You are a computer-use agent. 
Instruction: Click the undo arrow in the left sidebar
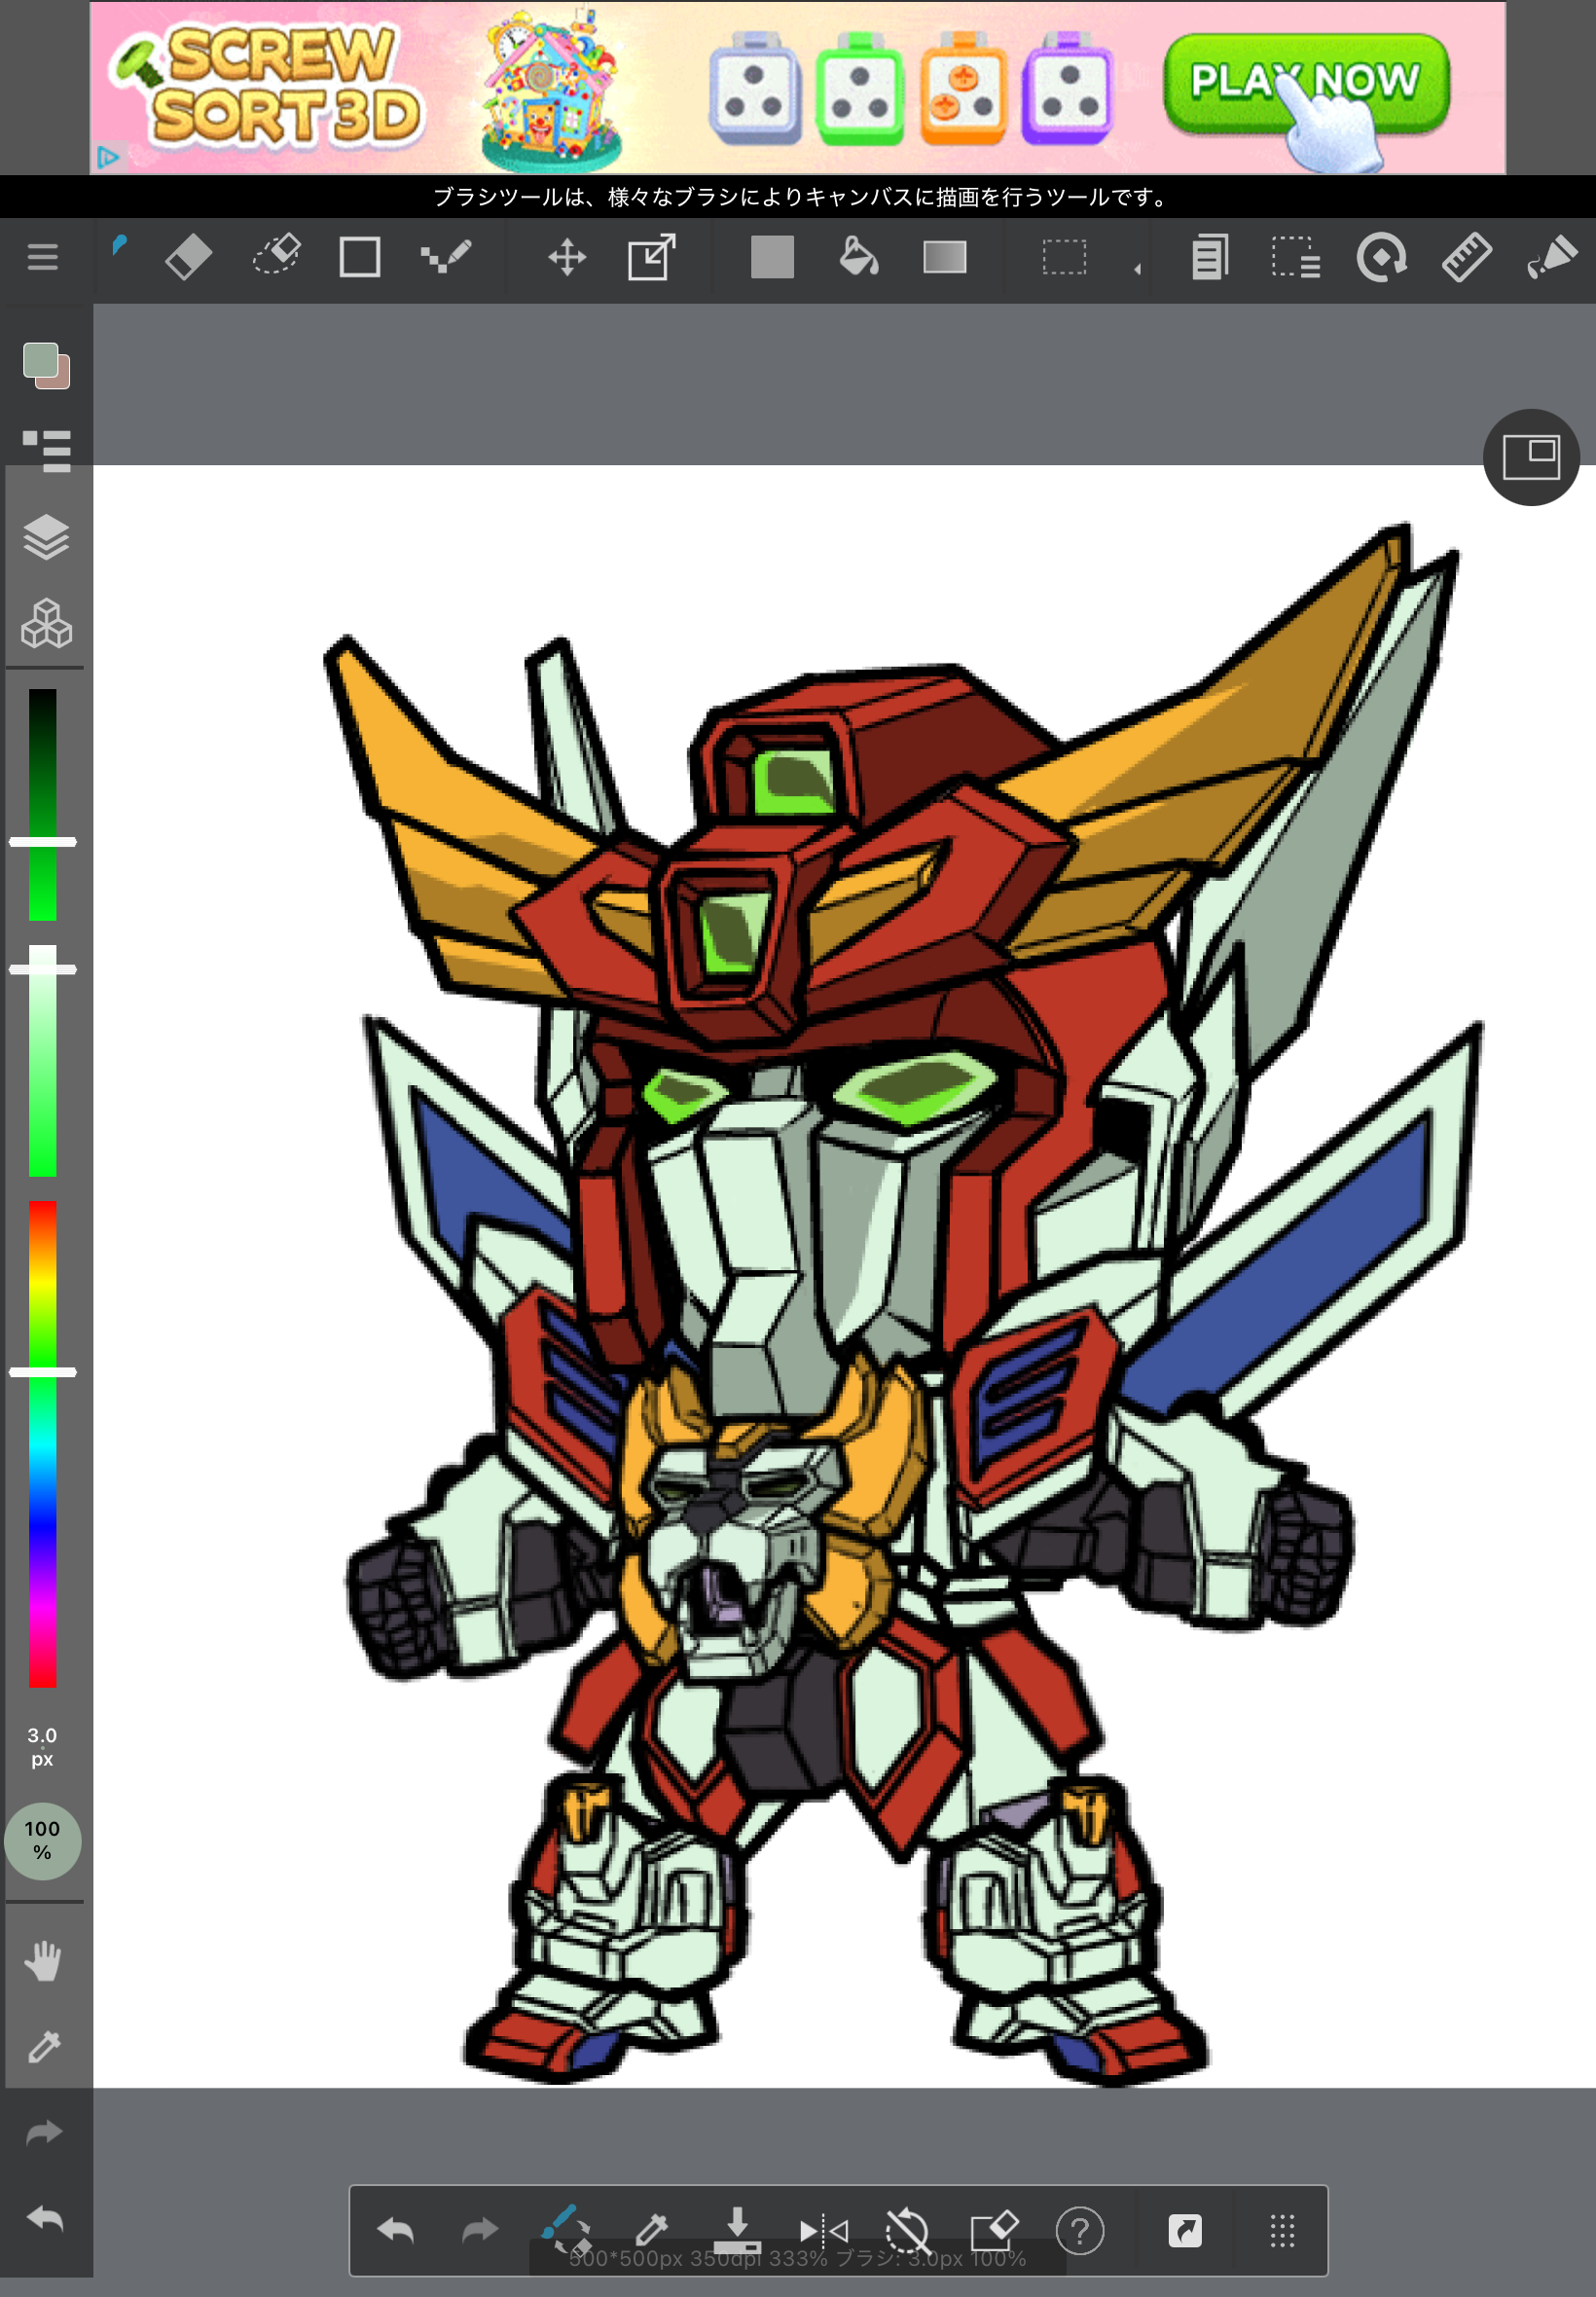(44, 2219)
